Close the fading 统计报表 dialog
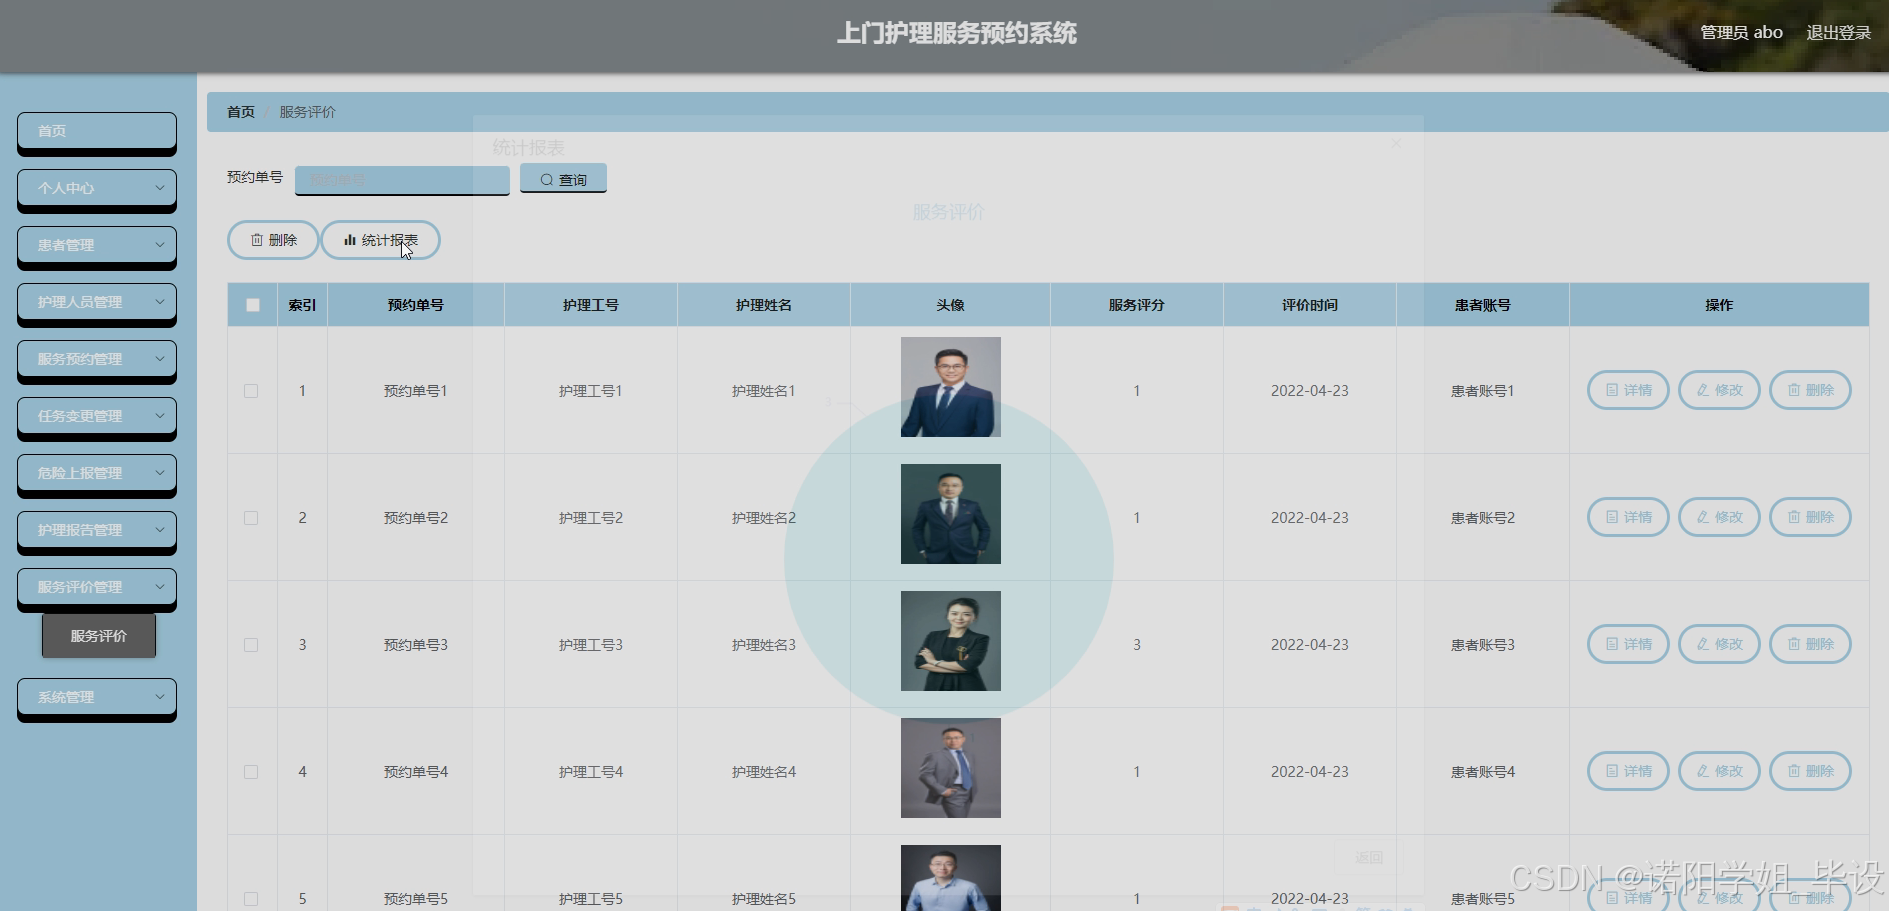1889x911 pixels. coord(1396,143)
